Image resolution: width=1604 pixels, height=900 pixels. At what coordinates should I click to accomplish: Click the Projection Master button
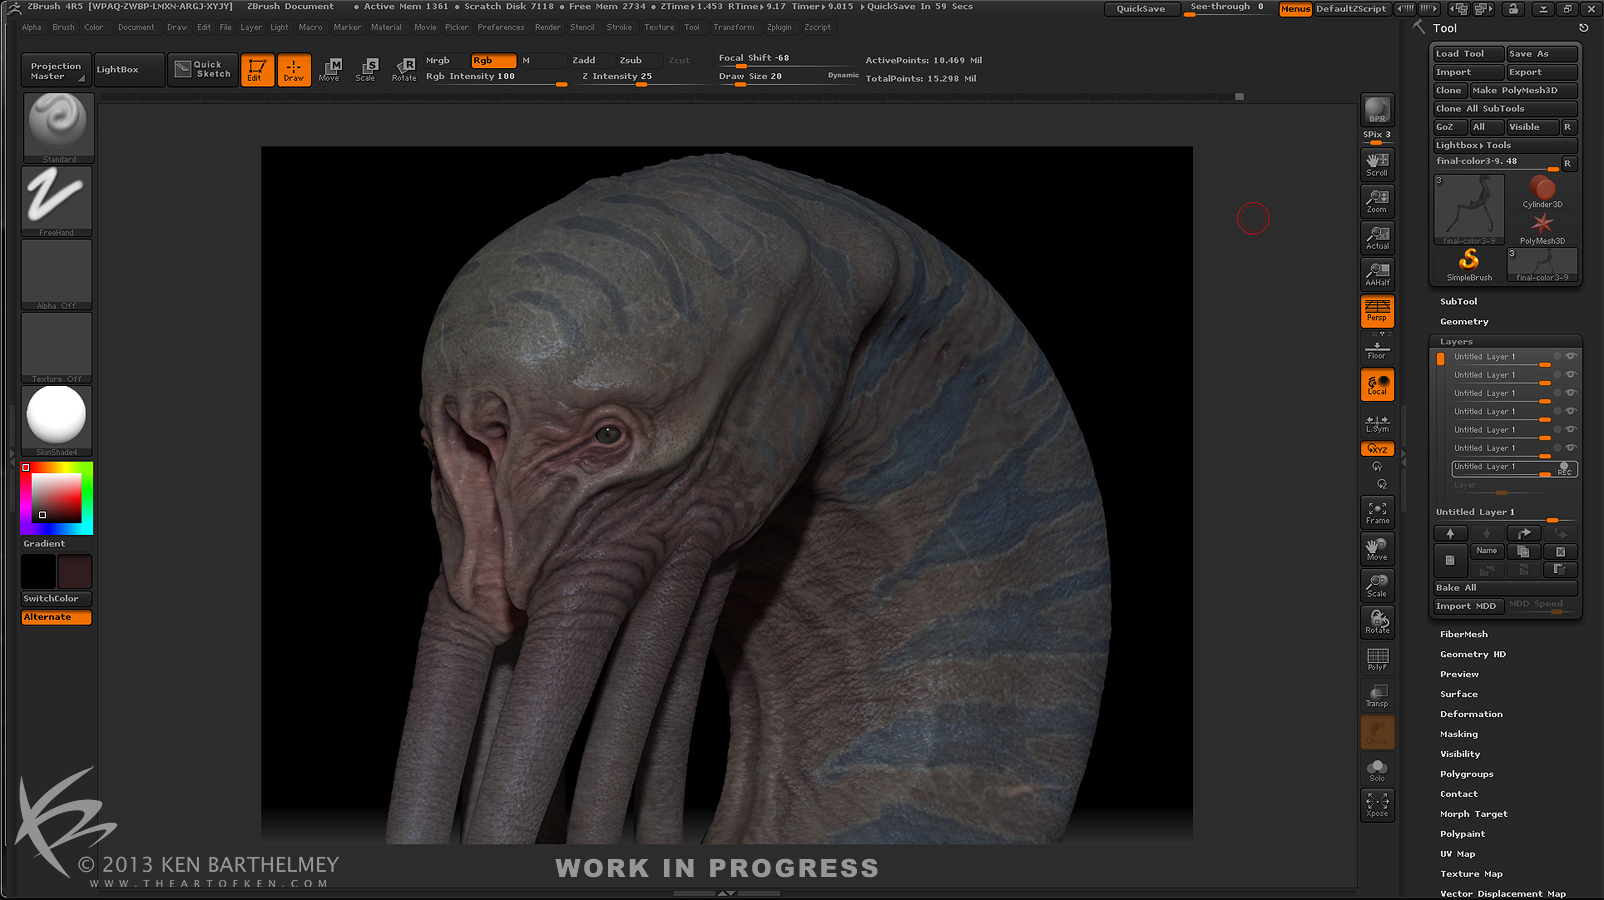(x=55, y=70)
